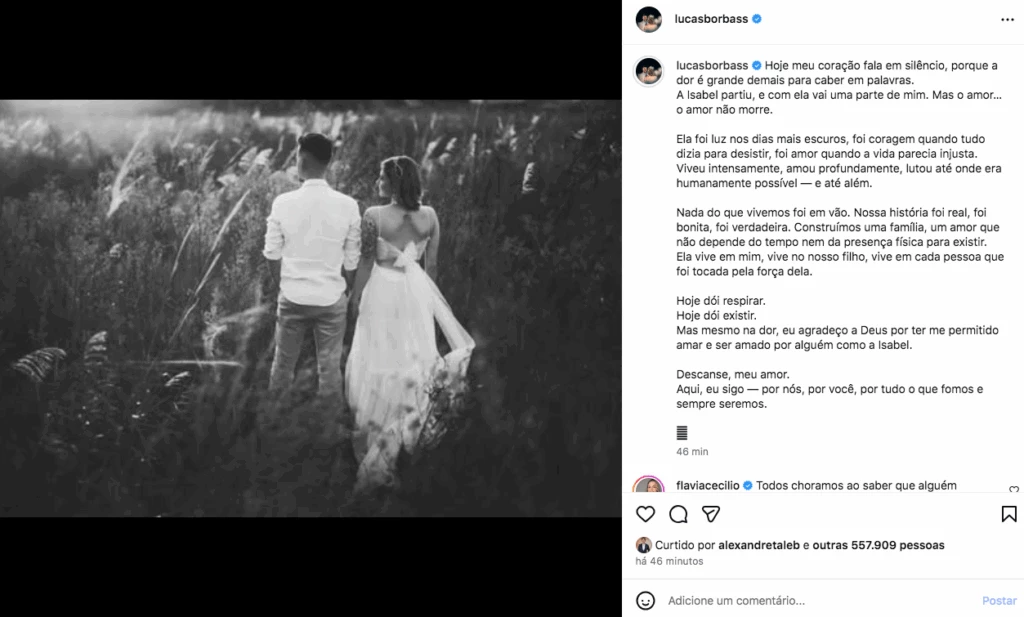Open lucasborbass username link in the caption
This screenshot has height=617, width=1024.
pyautogui.click(x=711, y=65)
